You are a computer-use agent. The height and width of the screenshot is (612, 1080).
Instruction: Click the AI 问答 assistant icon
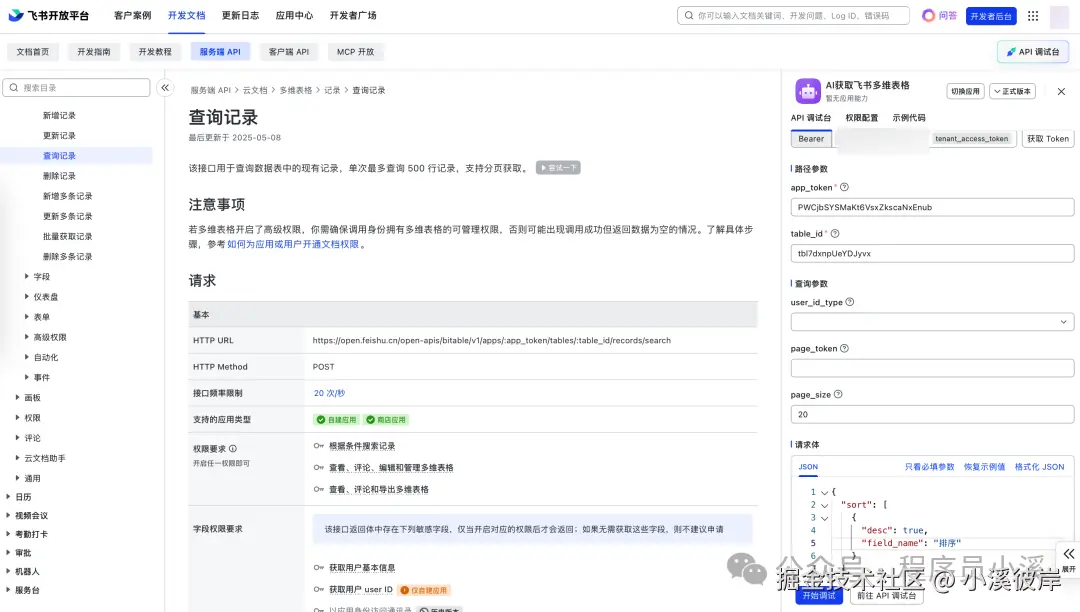939,15
